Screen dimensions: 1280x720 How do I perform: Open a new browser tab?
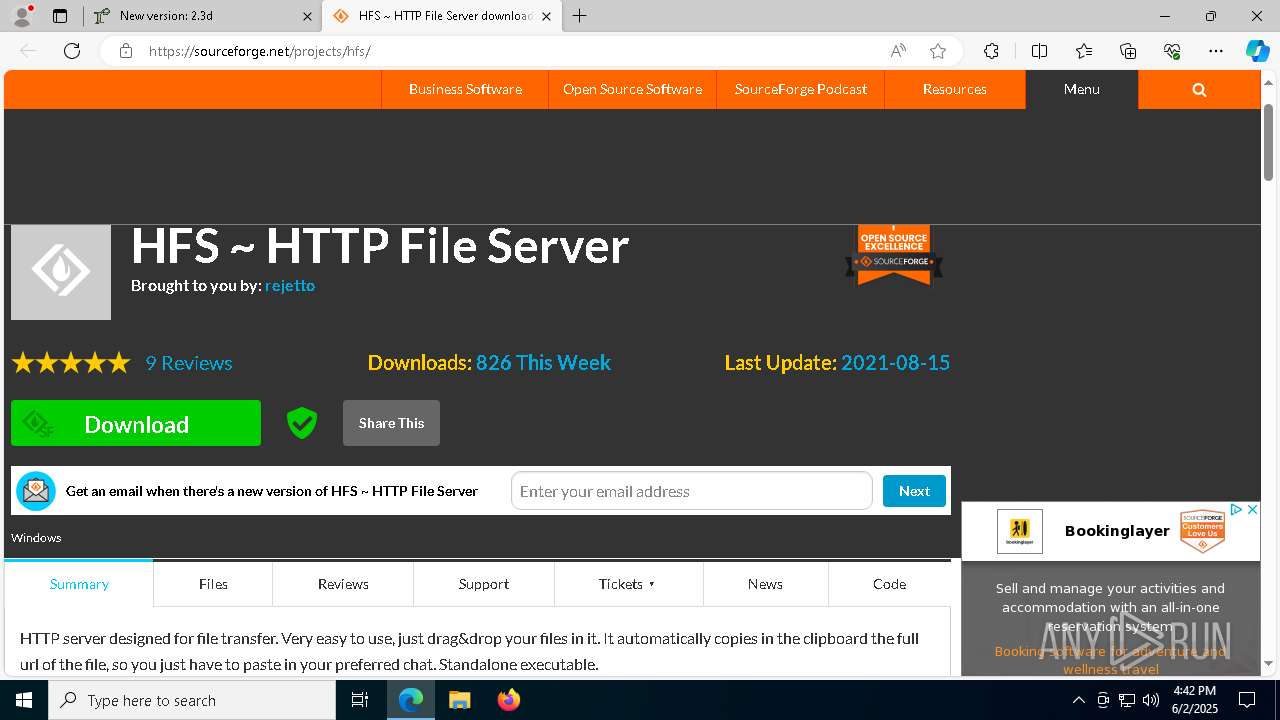(x=579, y=16)
